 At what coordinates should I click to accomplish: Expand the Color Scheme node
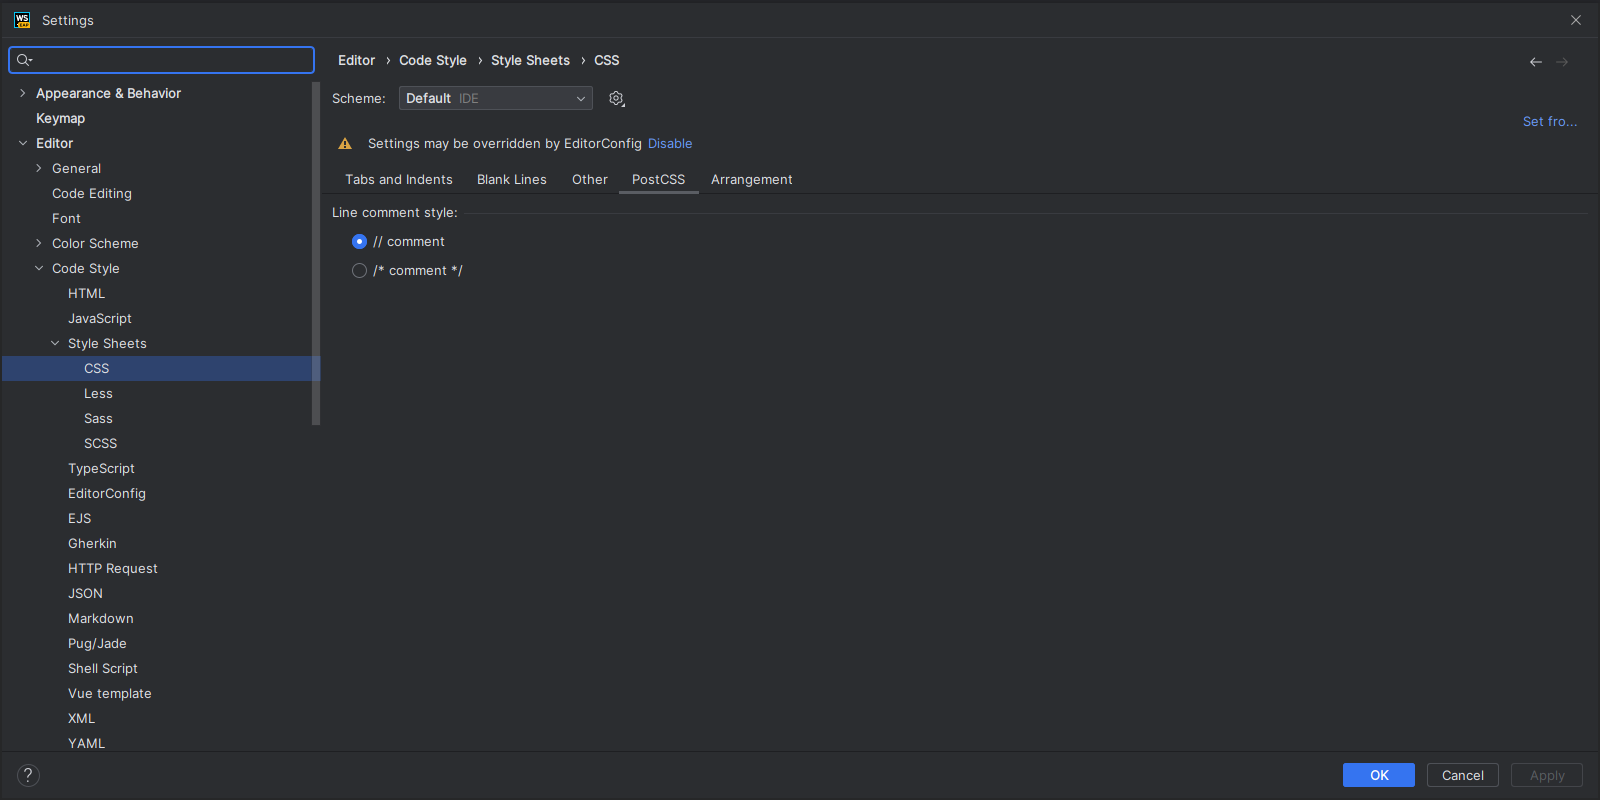[x=39, y=243]
